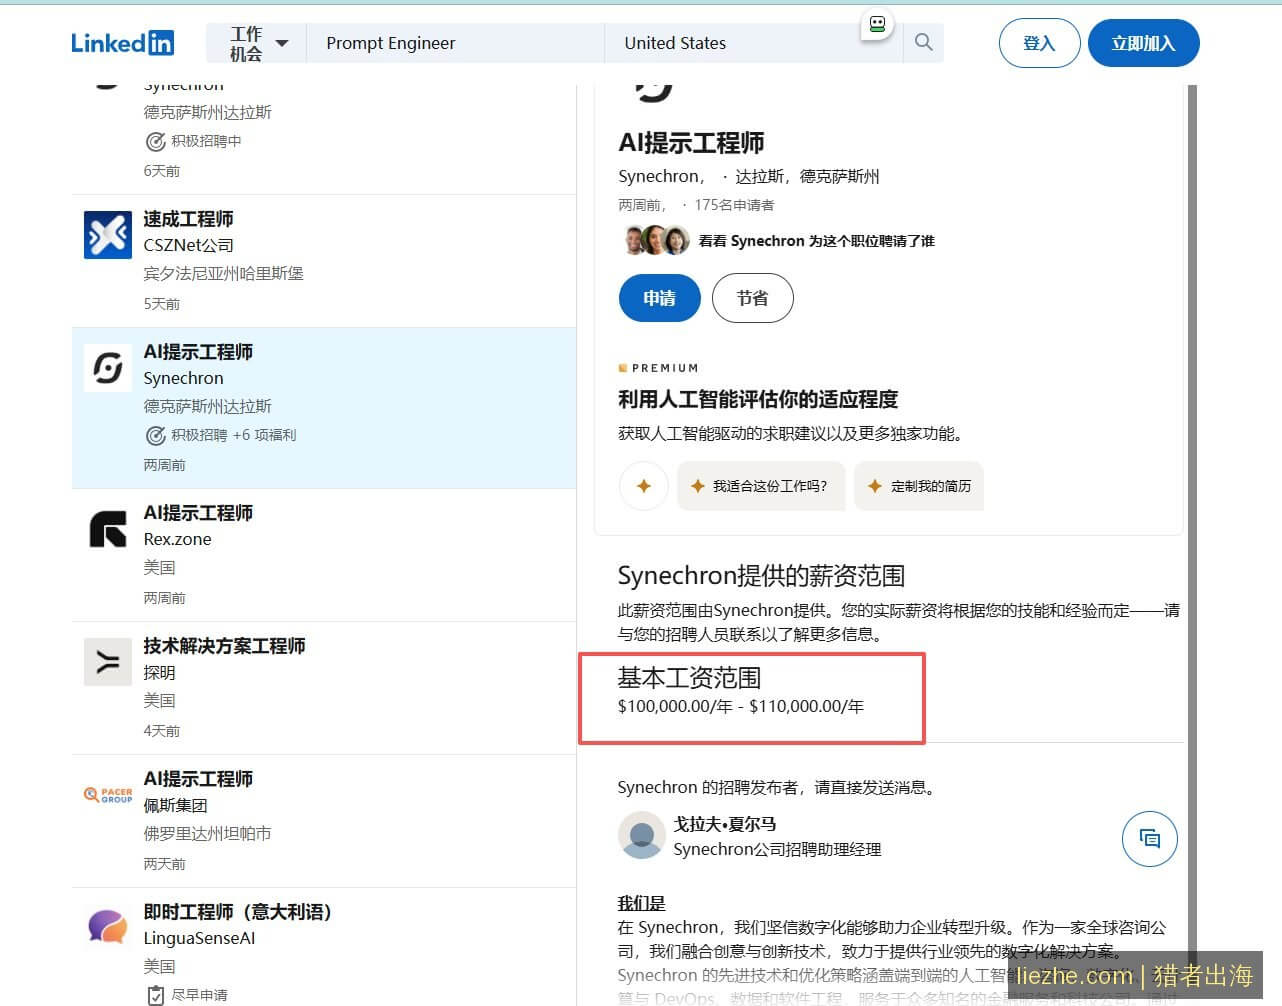
Task: Click the PREMIUM badge label
Action: click(658, 368)
